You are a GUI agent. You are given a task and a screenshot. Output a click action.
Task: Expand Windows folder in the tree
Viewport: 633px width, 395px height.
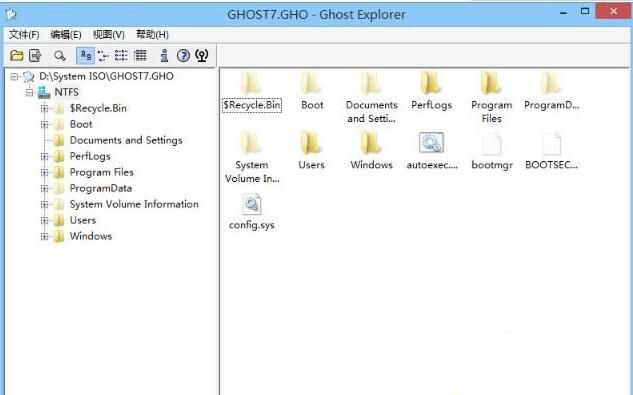(x=44, y=236)
